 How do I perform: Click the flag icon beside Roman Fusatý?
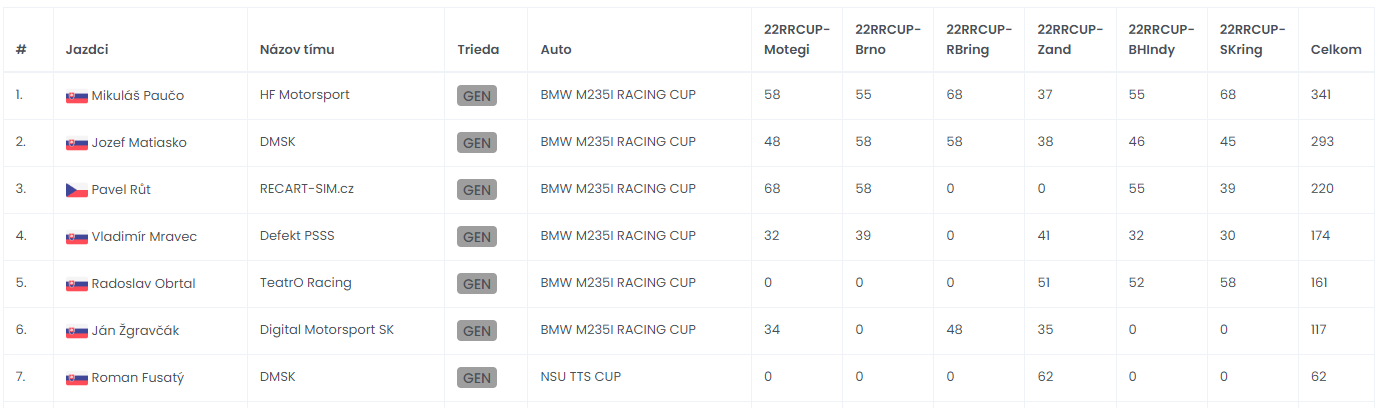click(x=77, y=378)
